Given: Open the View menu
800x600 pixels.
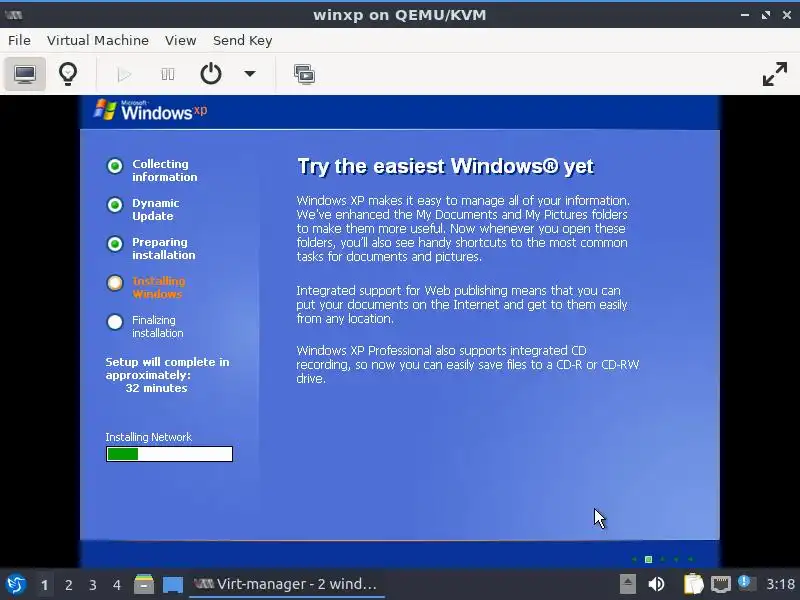Looking at the screenshot, I should pyautogui.click(x=181, y=40).
